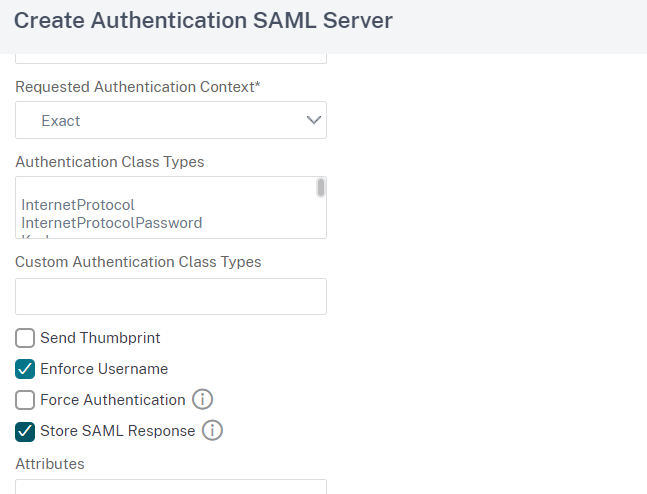Click the Create Authentication SAML Server heading

[x=203, y=19]
